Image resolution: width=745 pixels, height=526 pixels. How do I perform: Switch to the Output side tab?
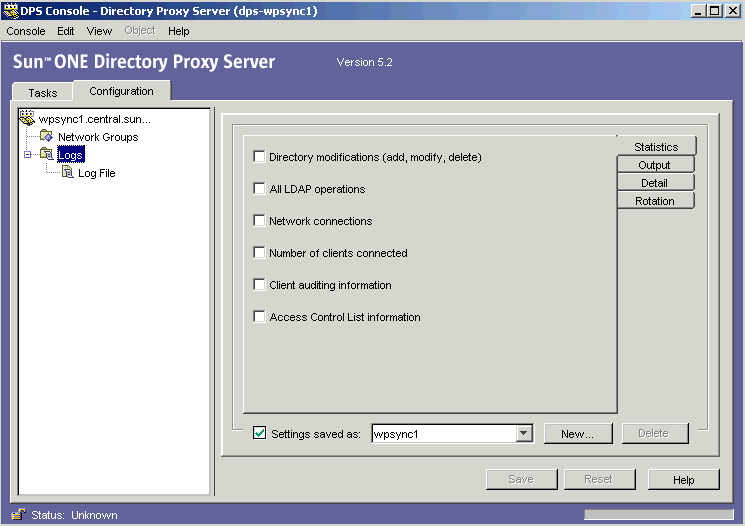point(654,165)
